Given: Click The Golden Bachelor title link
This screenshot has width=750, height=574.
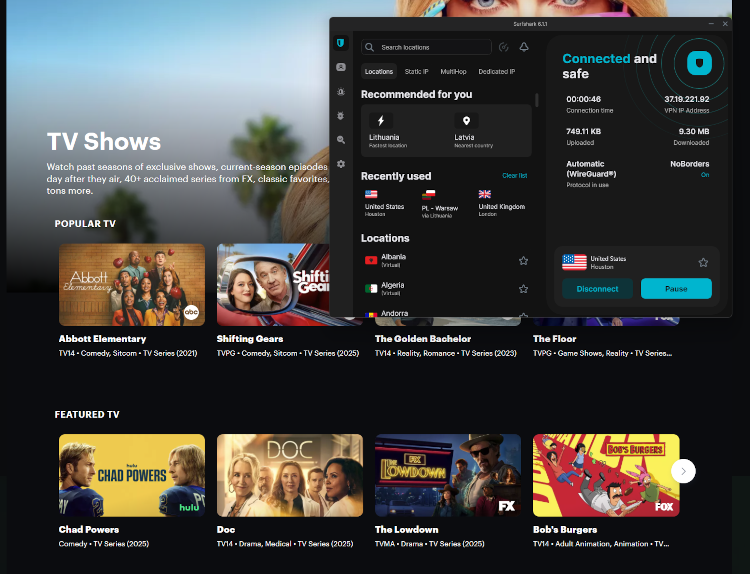Looking at the screenshot, I should pyautogui.click(x=423, y=339).
